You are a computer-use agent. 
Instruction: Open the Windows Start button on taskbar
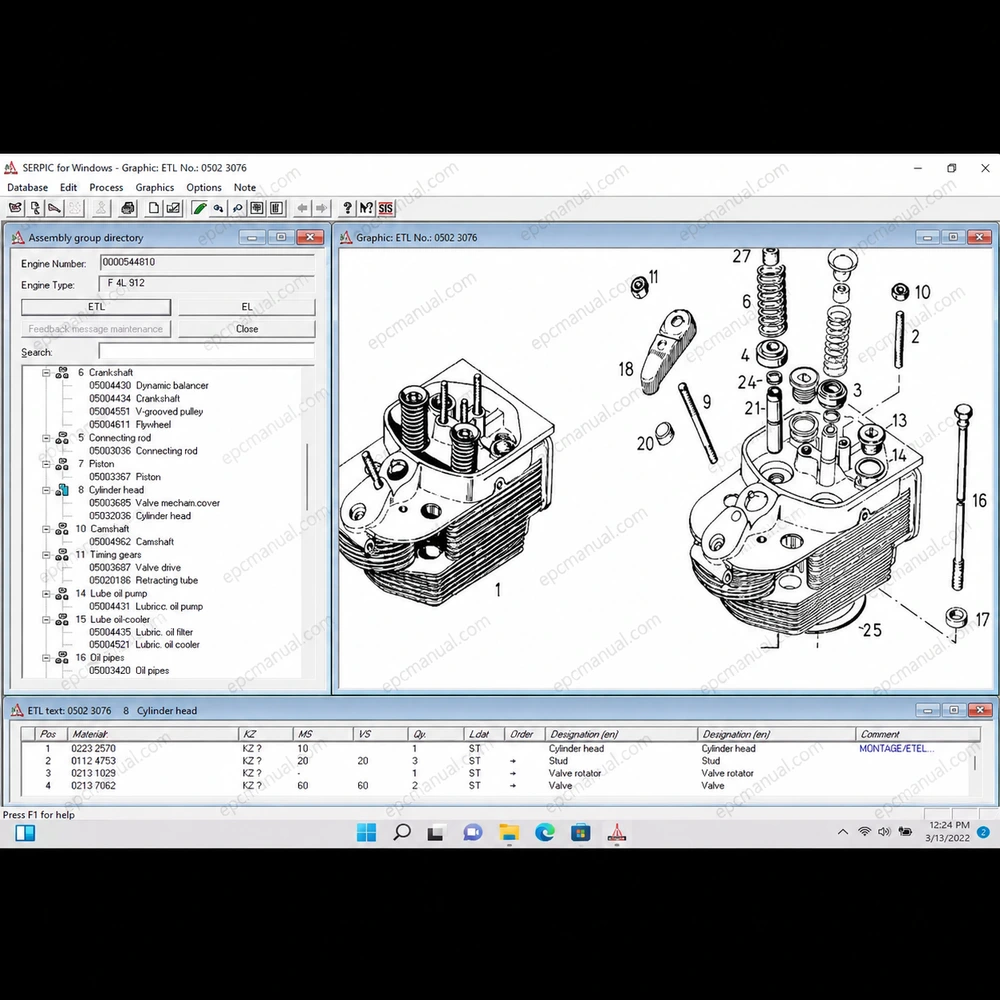[x=367, y=832]
